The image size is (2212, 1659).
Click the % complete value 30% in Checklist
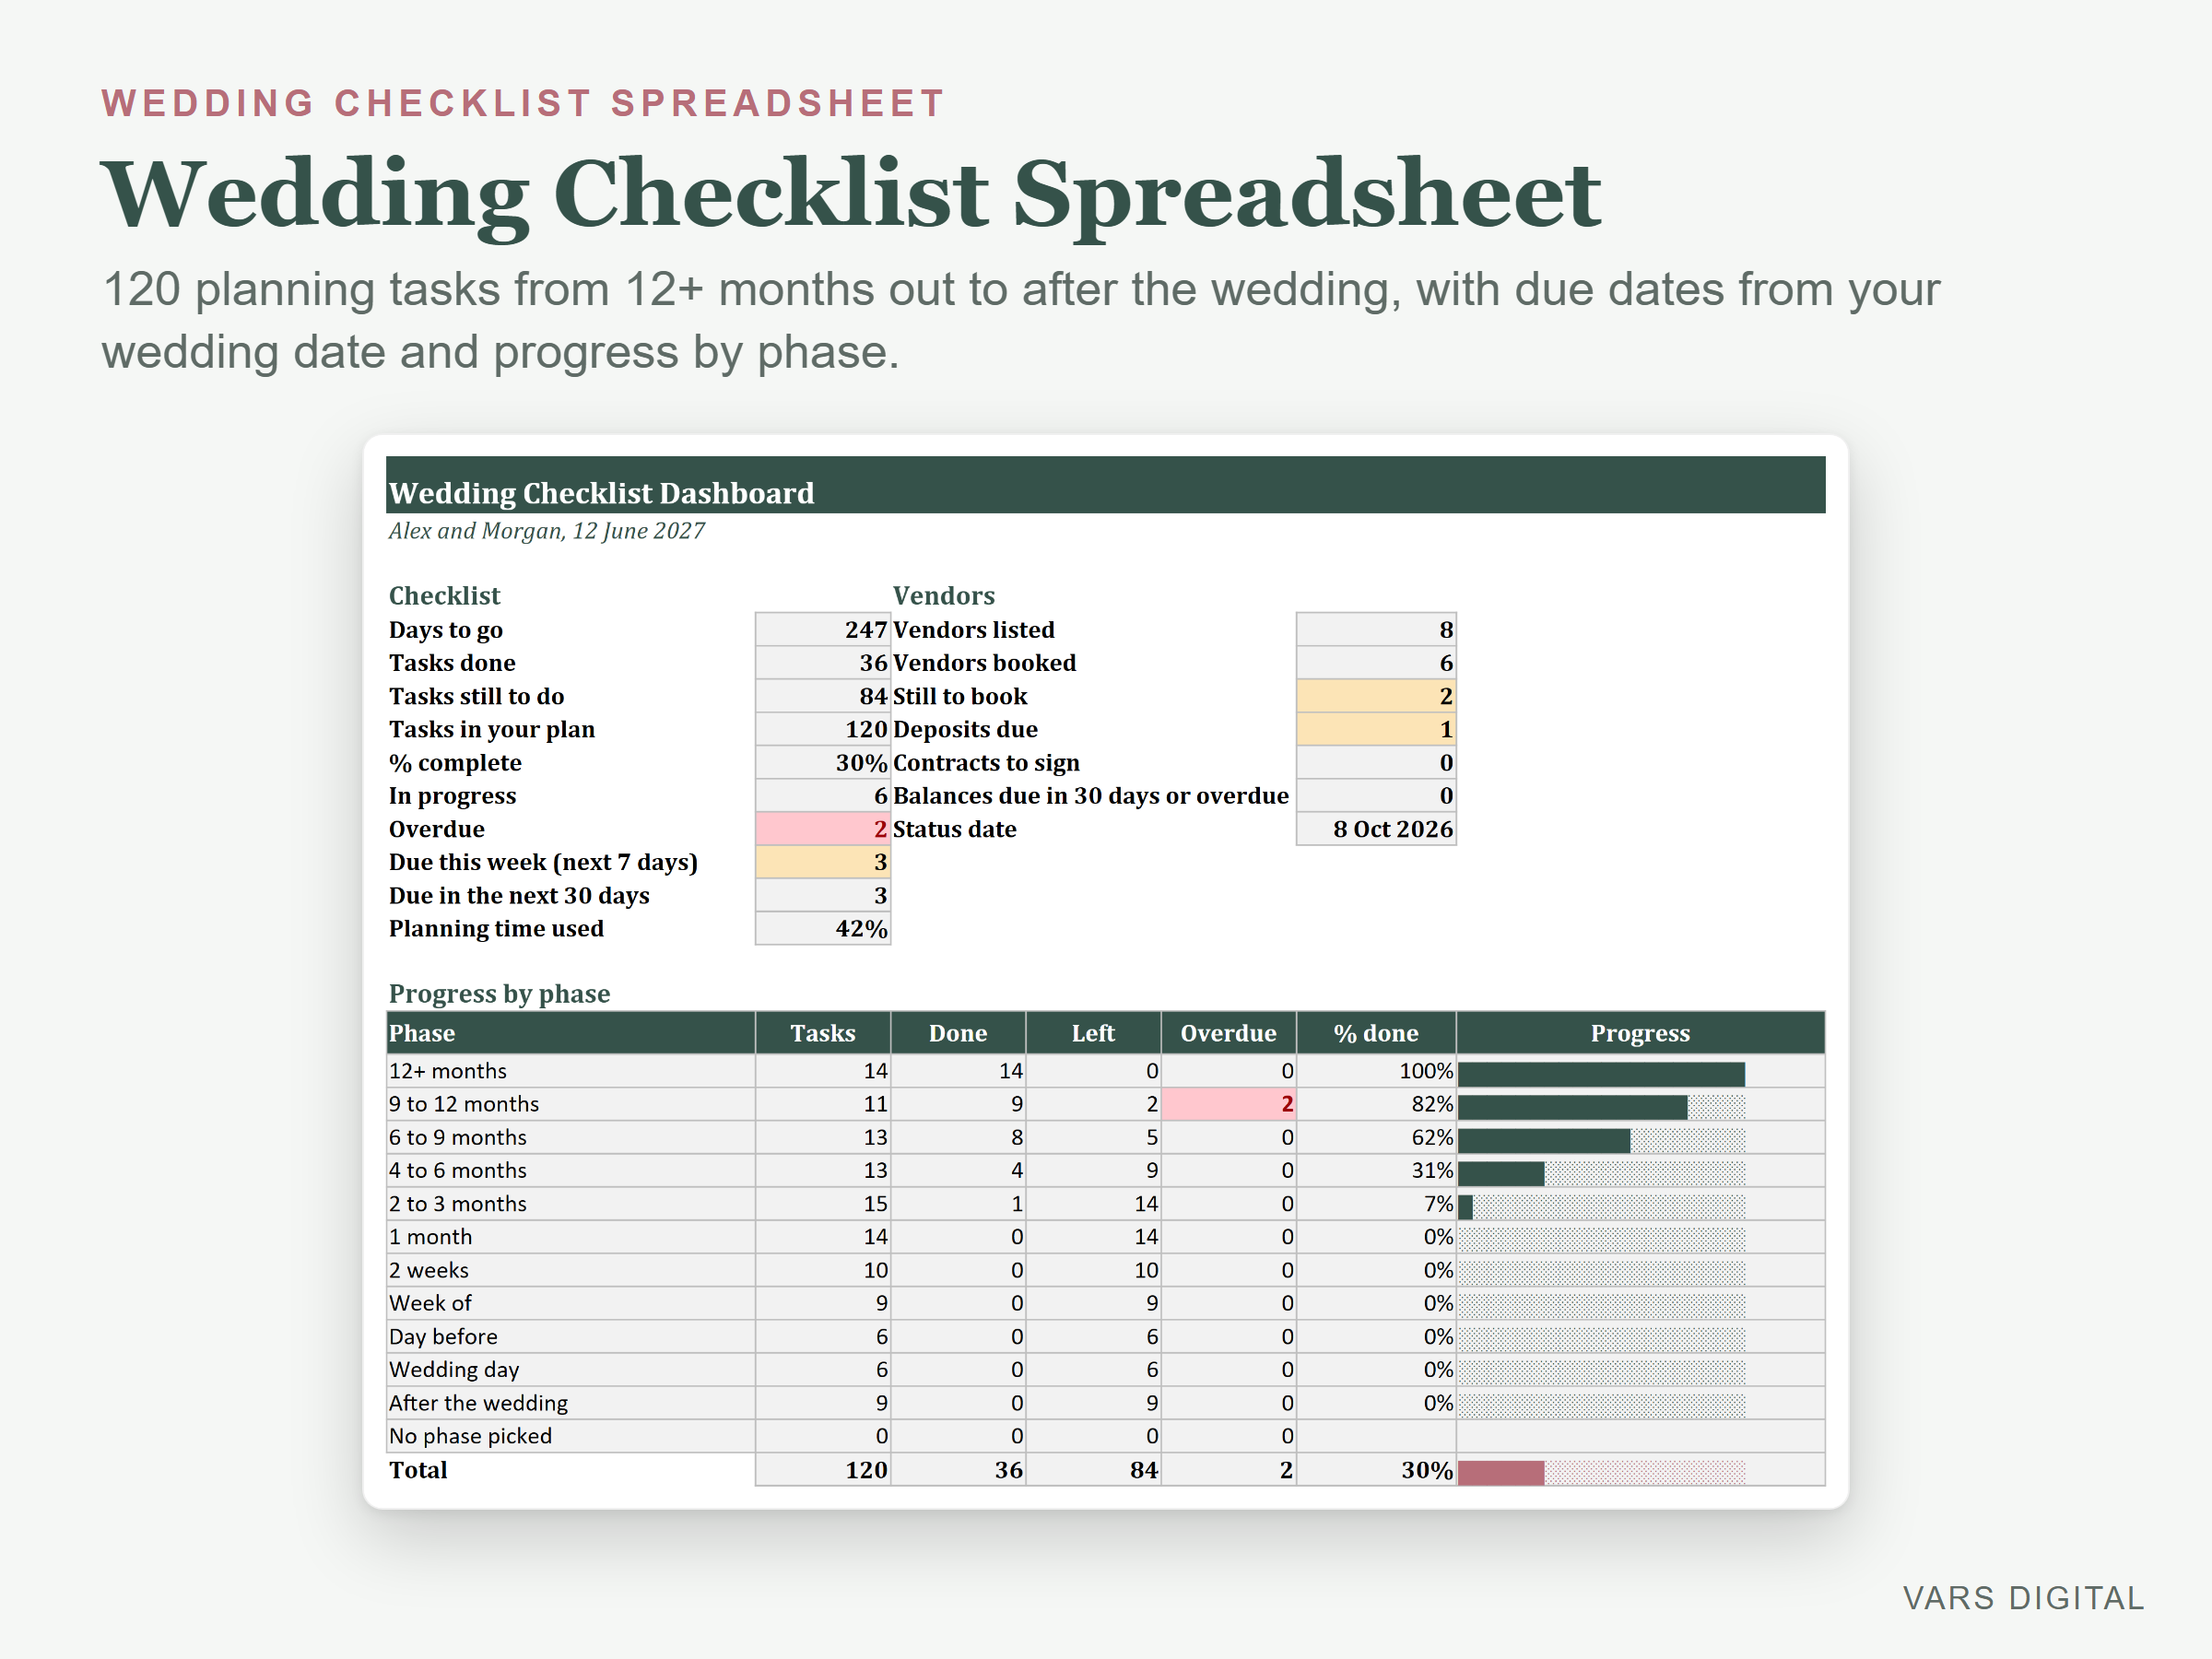[x=822, y=763]
